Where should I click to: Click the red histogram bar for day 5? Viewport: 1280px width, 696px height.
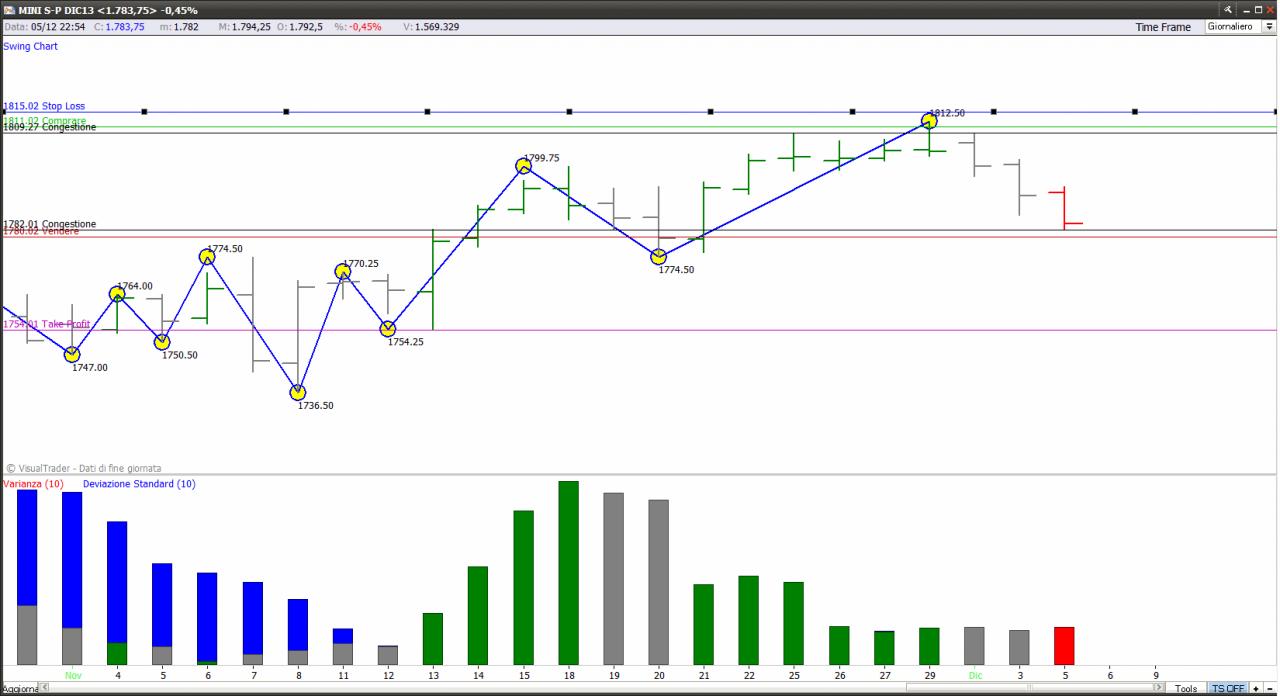pos(1064,646)
